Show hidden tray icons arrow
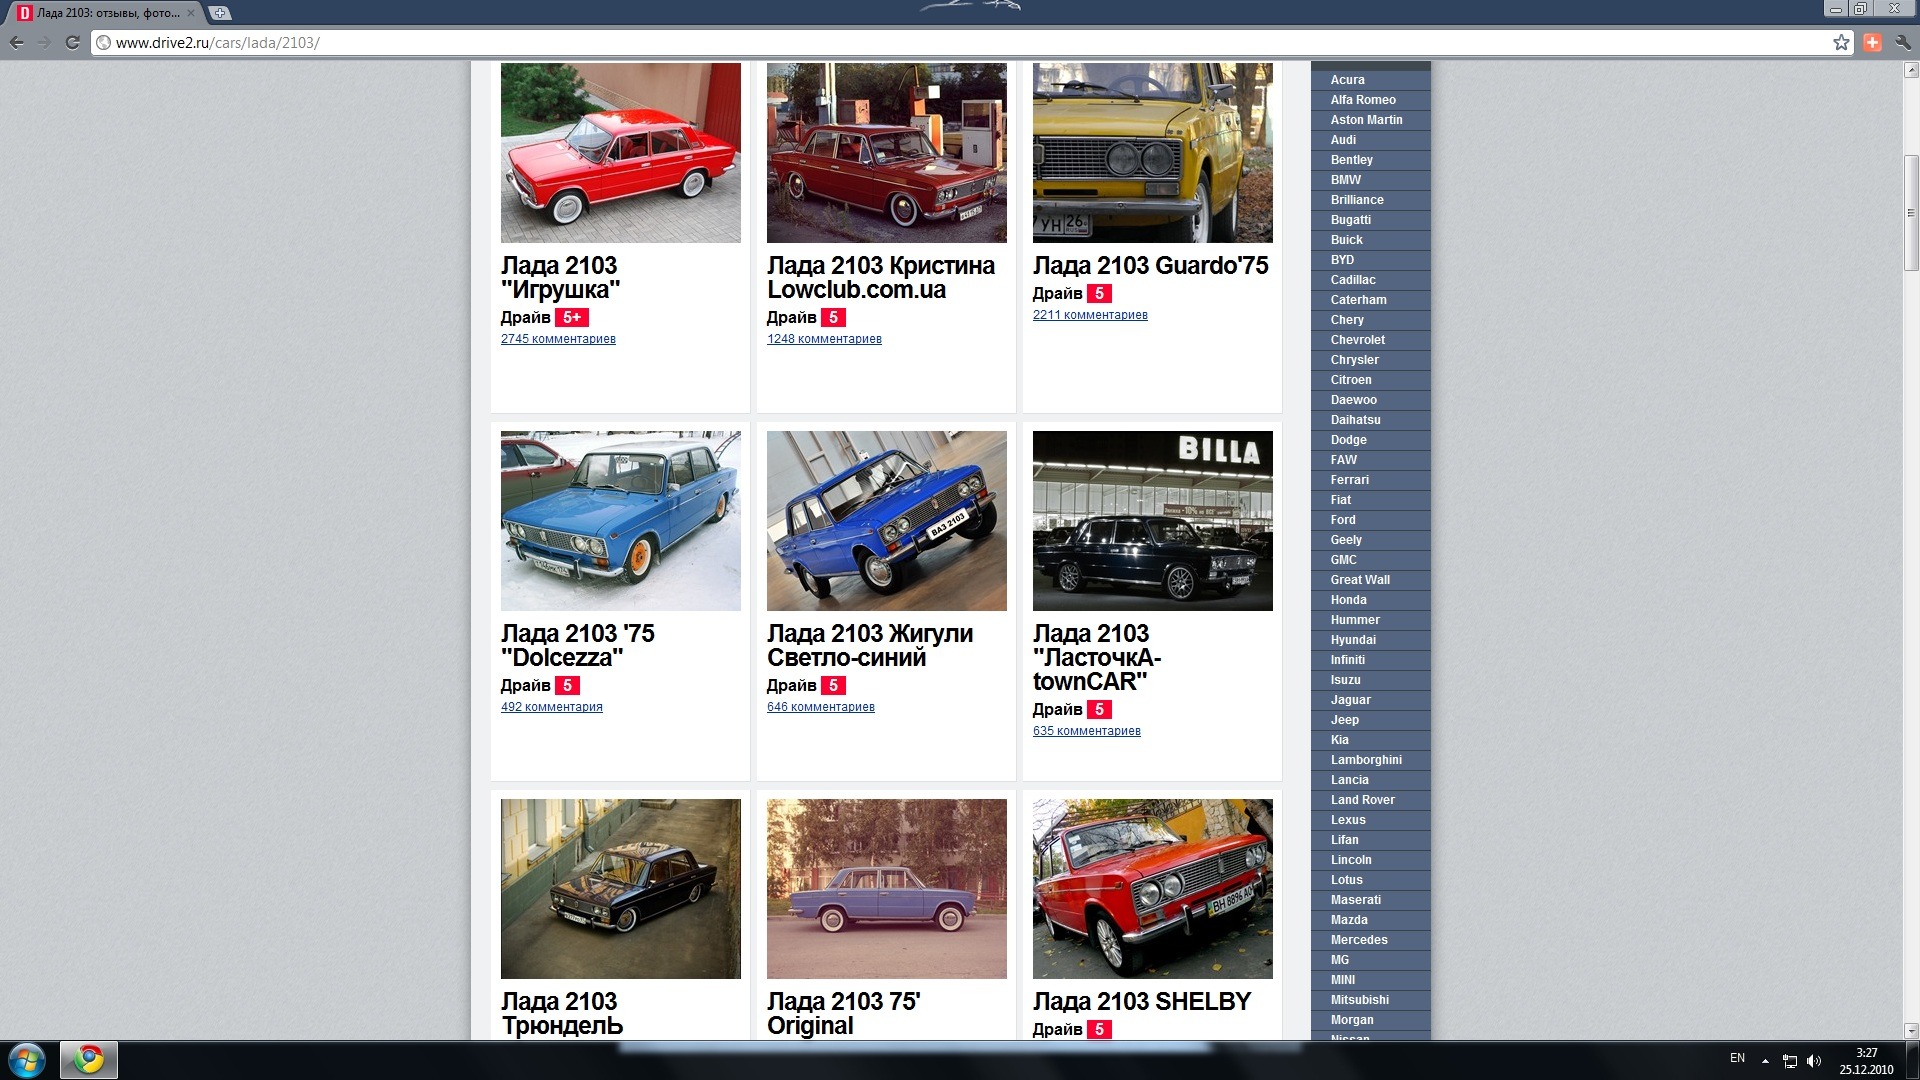The height and width of the screenshot is (1080, 1920). (x=1765, y=1061)
